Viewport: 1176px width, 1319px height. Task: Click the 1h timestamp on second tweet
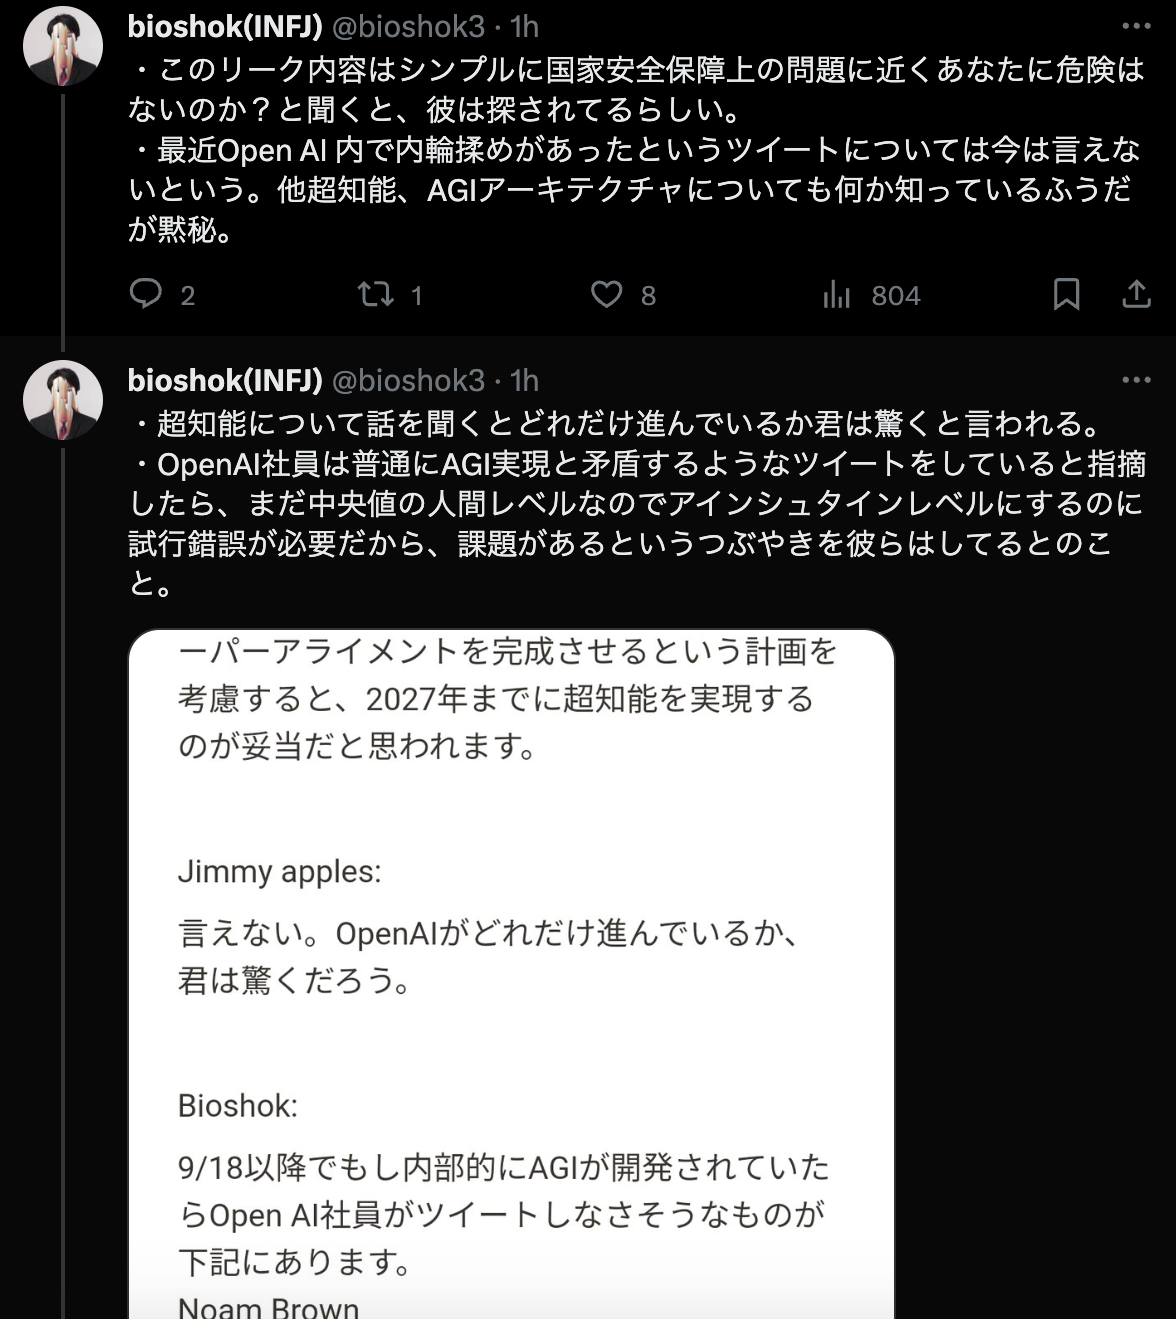pyautogui.click(x=524, y=380)
